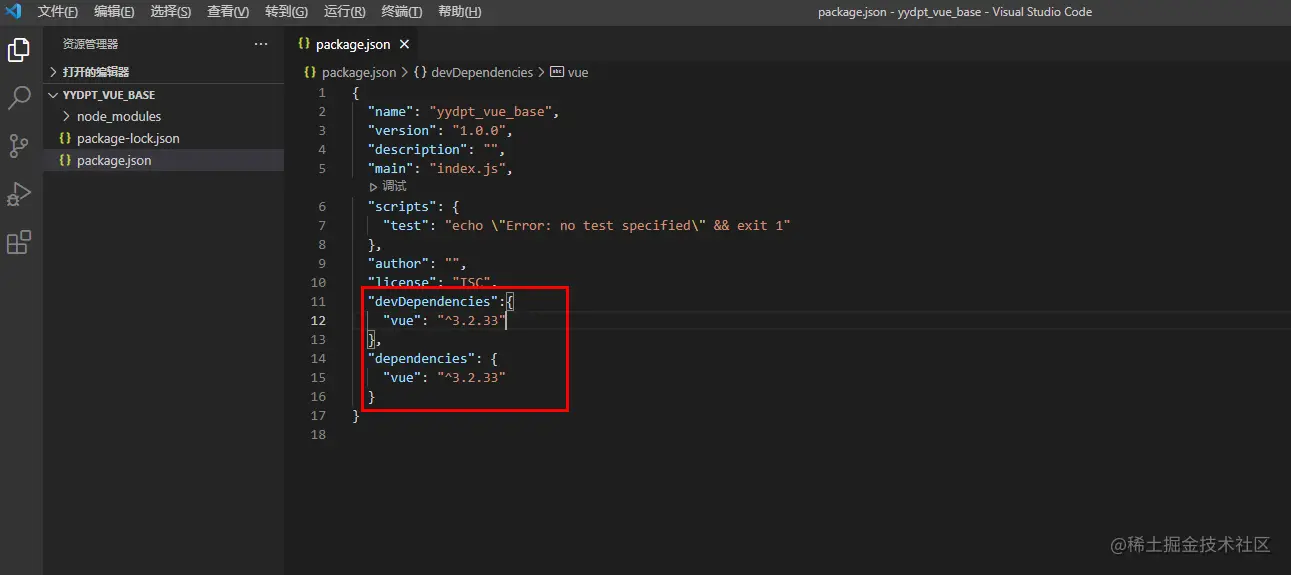Viewport: 1291px width, 575px height.
Task: Click the "author" key on line 9
Action: (x=399, y=263)
